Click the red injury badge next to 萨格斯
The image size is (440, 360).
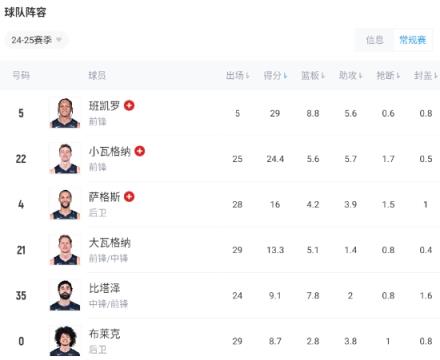coord(129,197)
